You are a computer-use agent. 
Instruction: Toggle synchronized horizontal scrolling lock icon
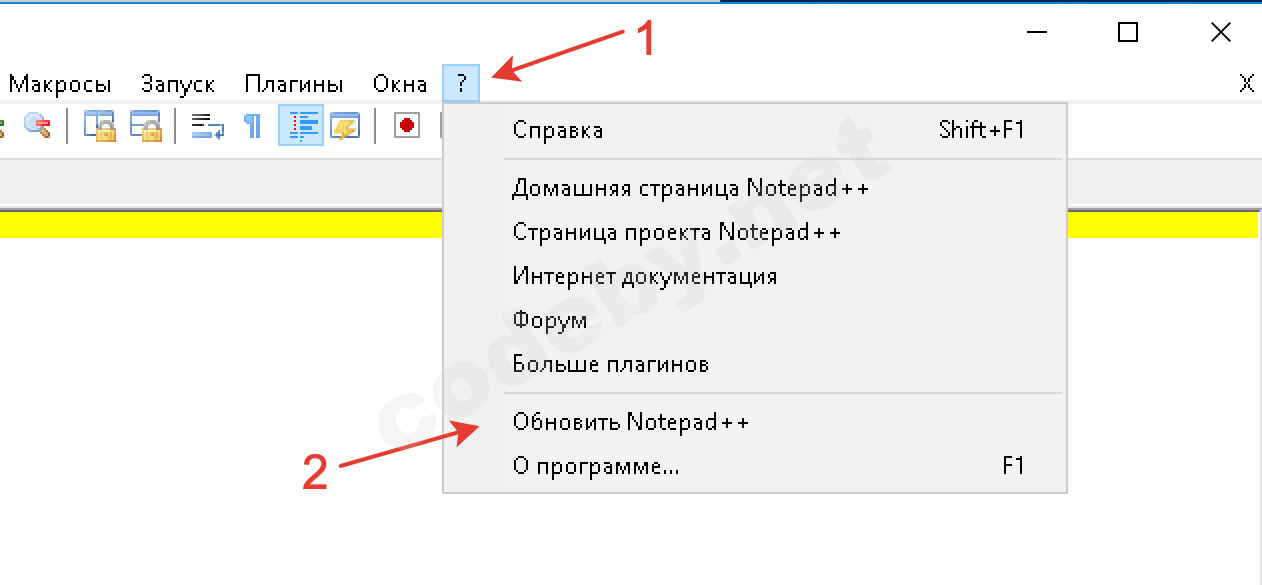click(x=146, y=125)
